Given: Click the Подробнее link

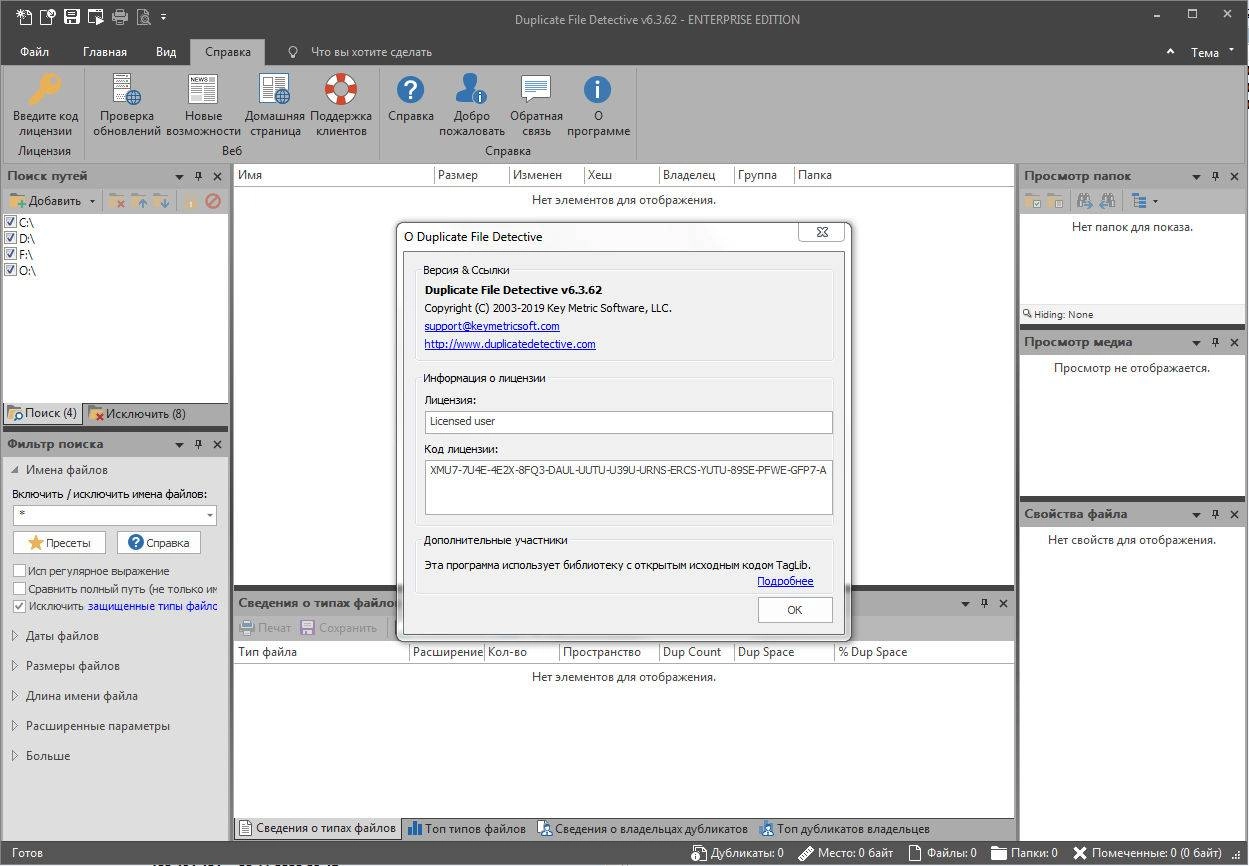Looking at the screenshot, I should [x=785, y=581].
